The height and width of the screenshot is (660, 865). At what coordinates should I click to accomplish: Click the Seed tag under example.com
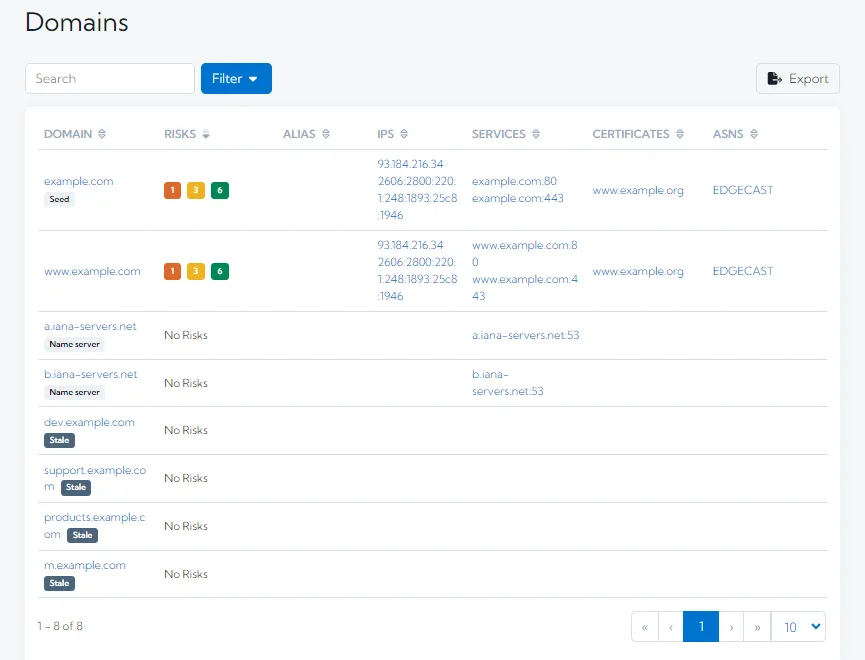59,199
